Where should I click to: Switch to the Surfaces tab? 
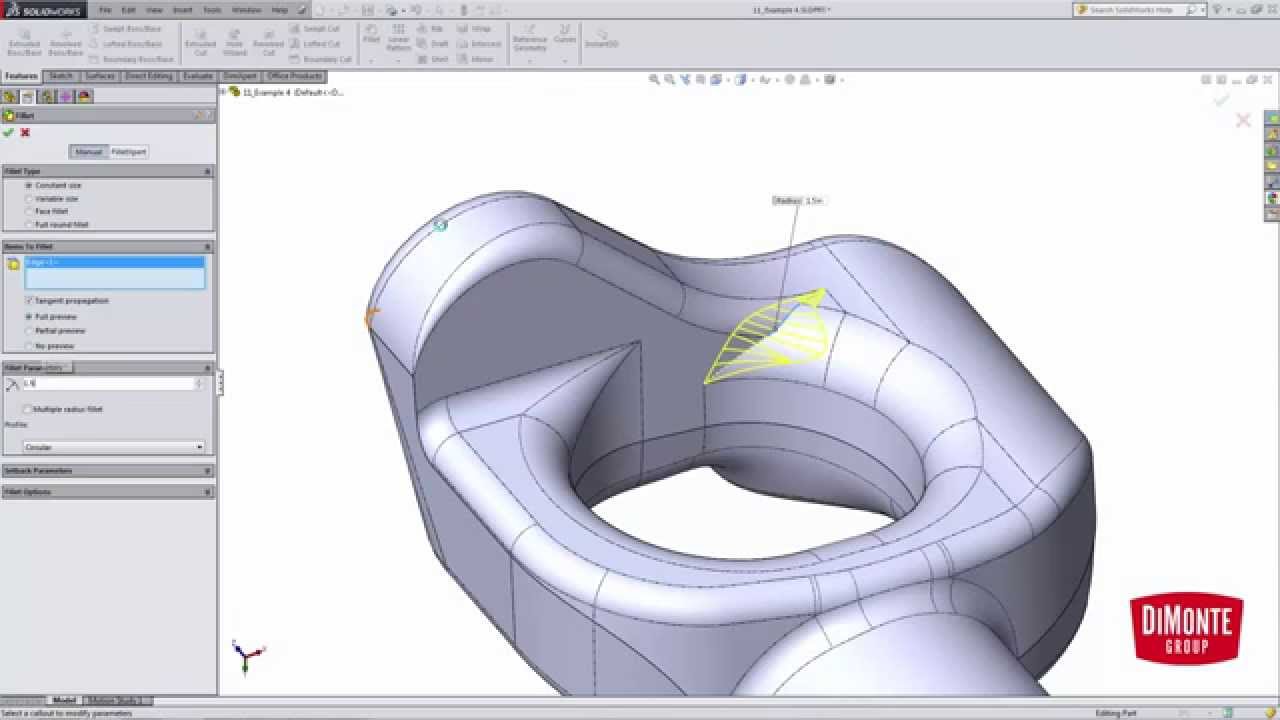click(100, 76)
